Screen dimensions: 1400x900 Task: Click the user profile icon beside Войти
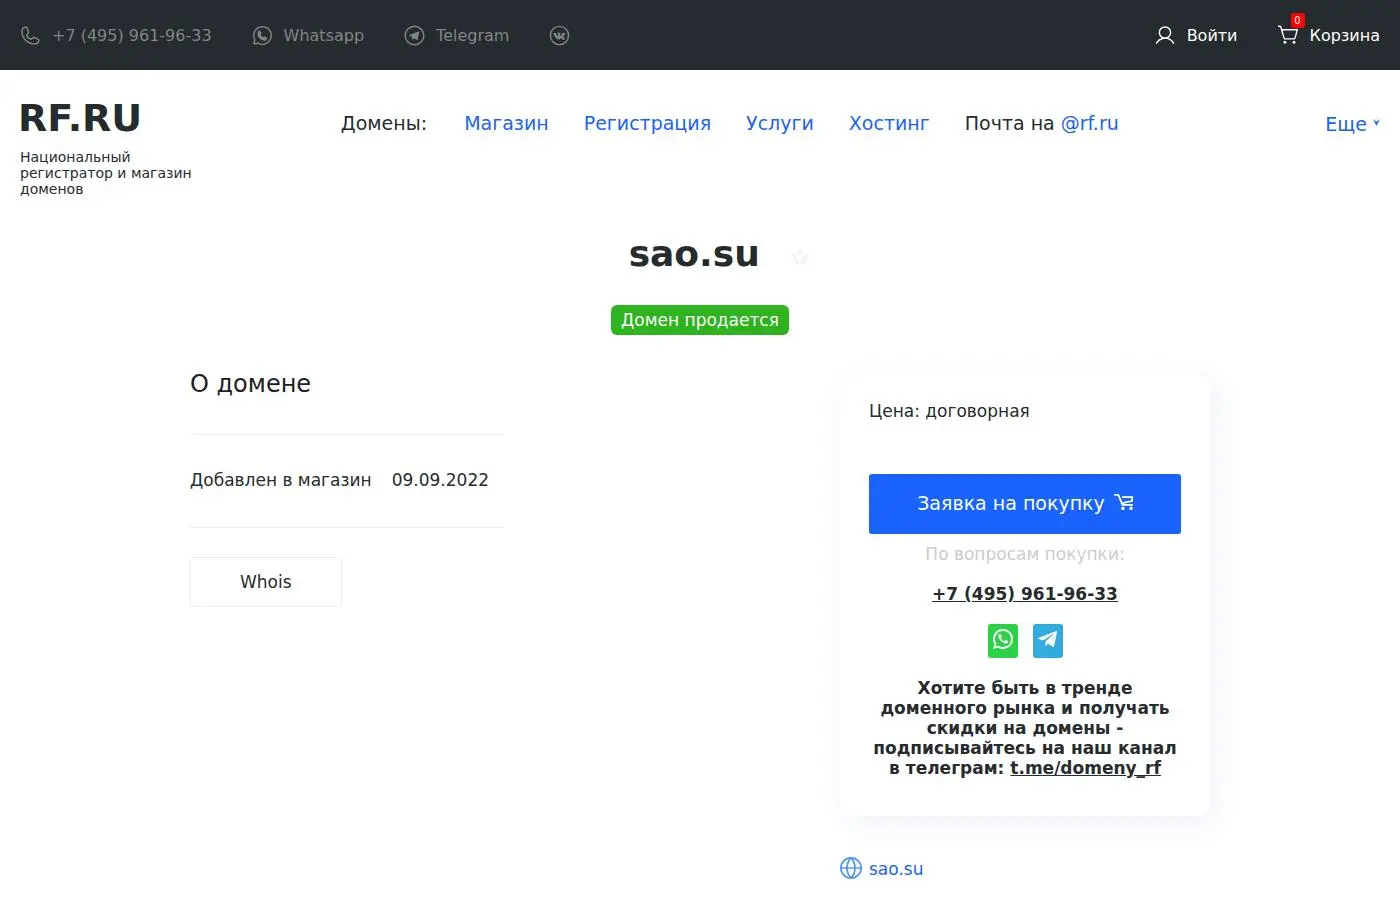pyautogui.click(x=1165, y=36)
